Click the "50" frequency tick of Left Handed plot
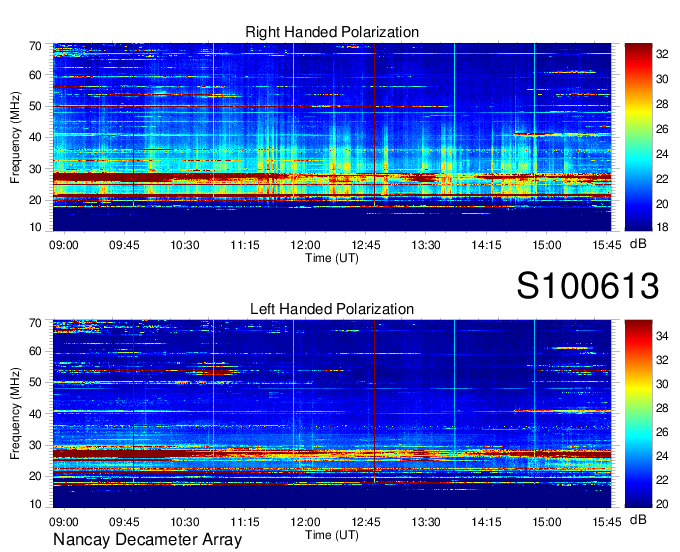The image size is (680, 552). [x=35, y=382]
